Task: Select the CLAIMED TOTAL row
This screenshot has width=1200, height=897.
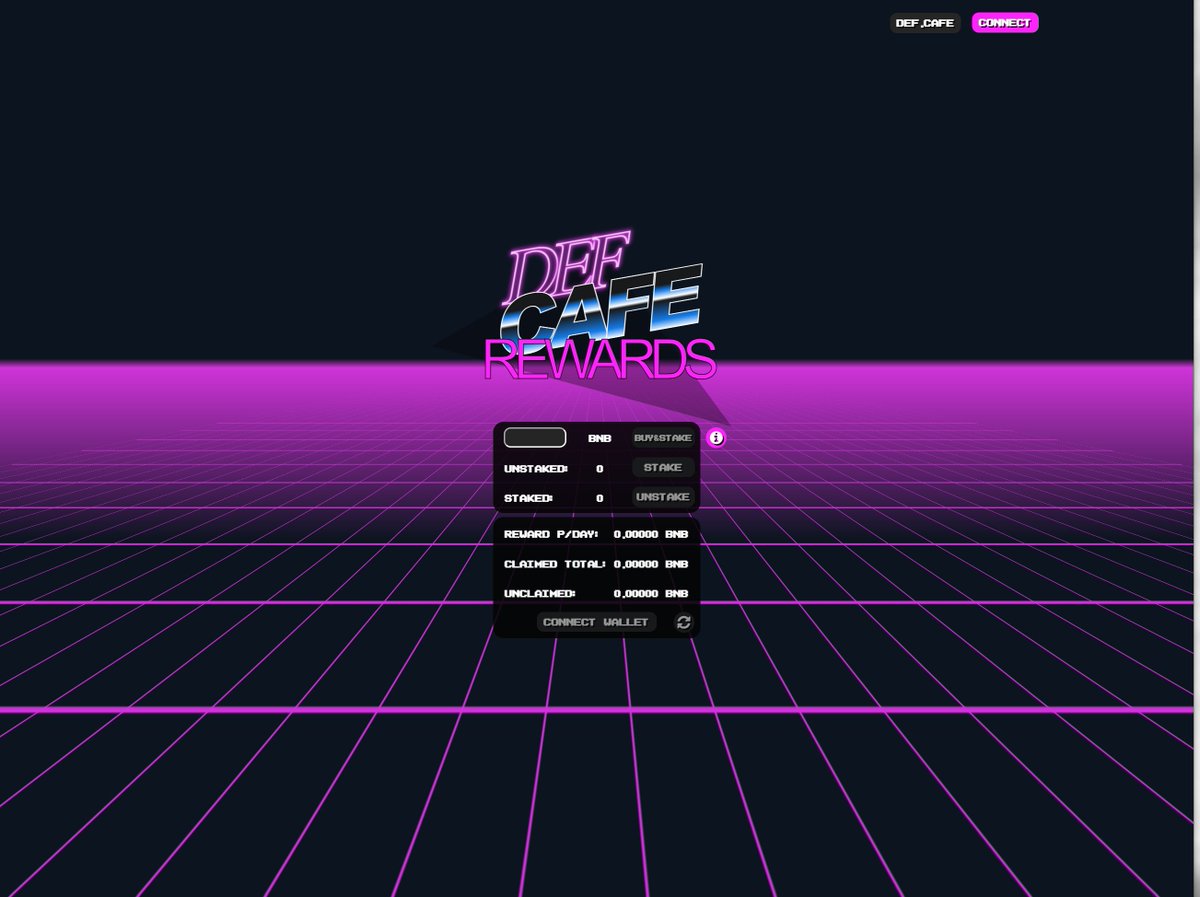Action: pos(595,564)
